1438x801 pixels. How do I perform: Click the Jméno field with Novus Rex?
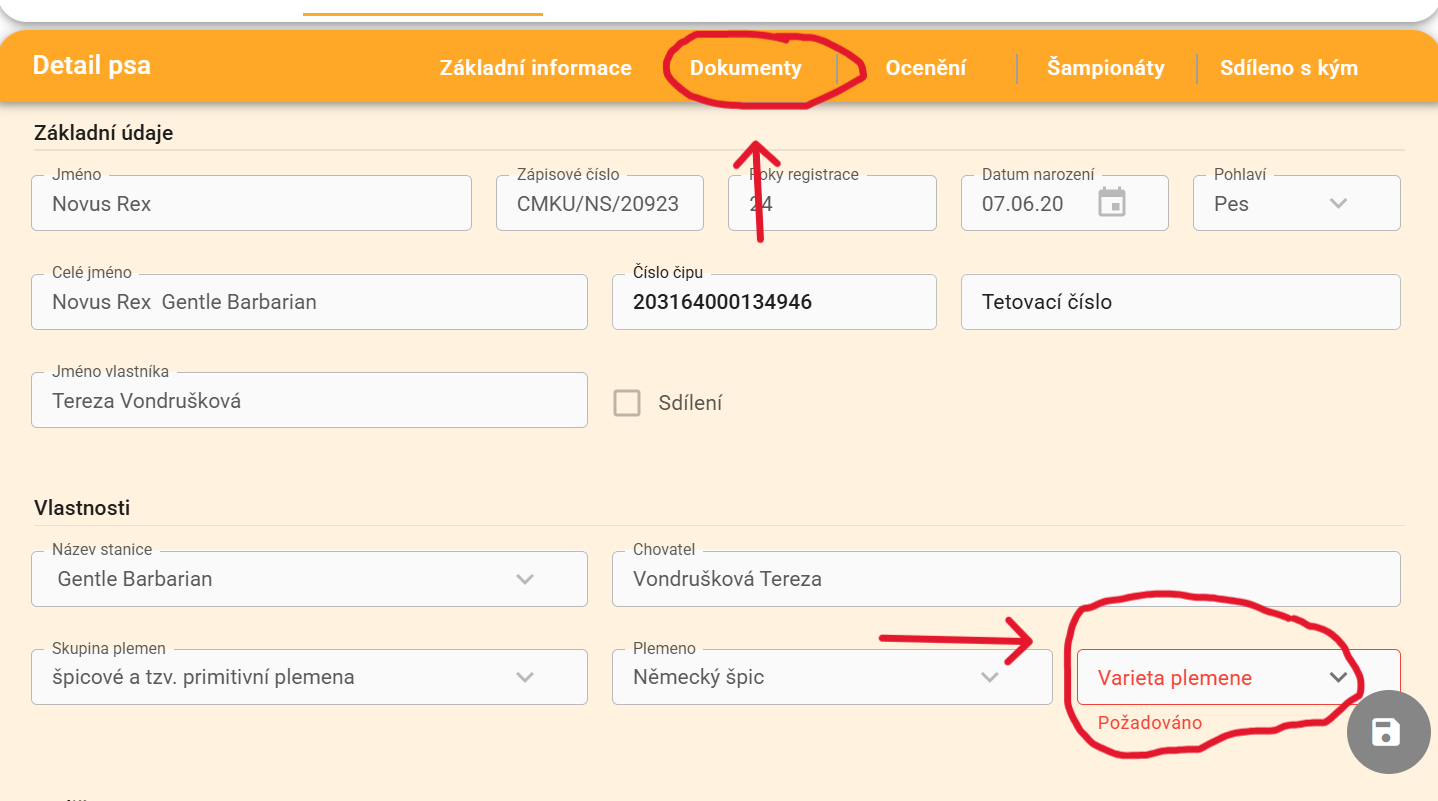tap(251, 204)
